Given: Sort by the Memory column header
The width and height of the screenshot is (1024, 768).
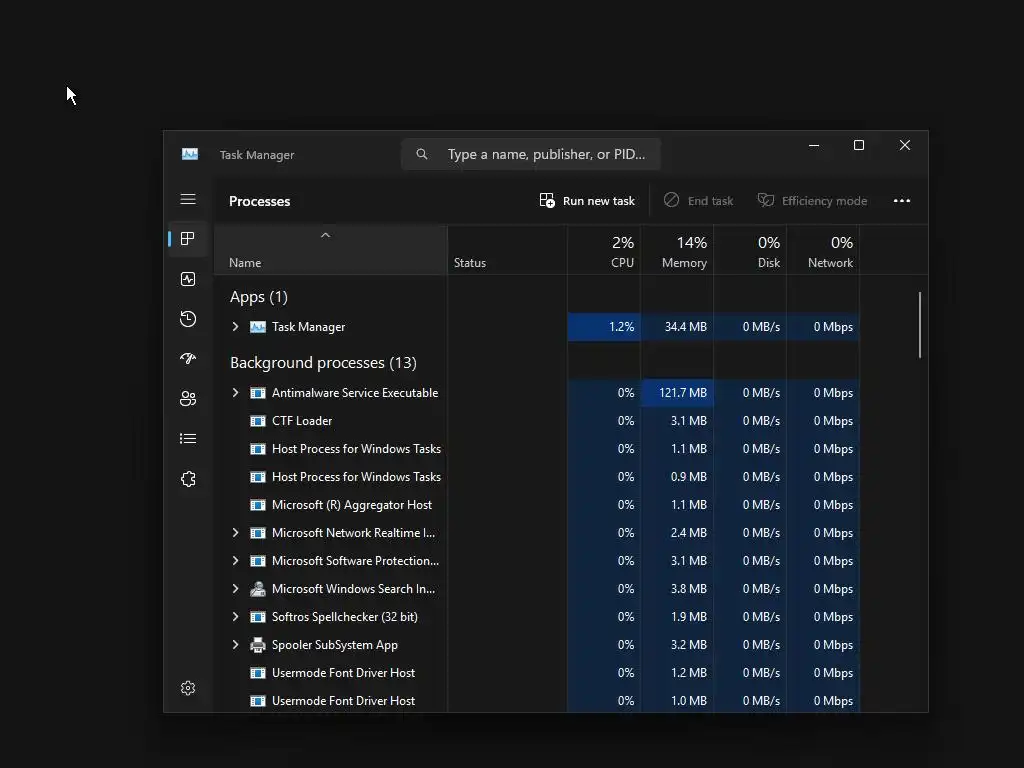Looking at the screenshot, I should click(677, 250).
